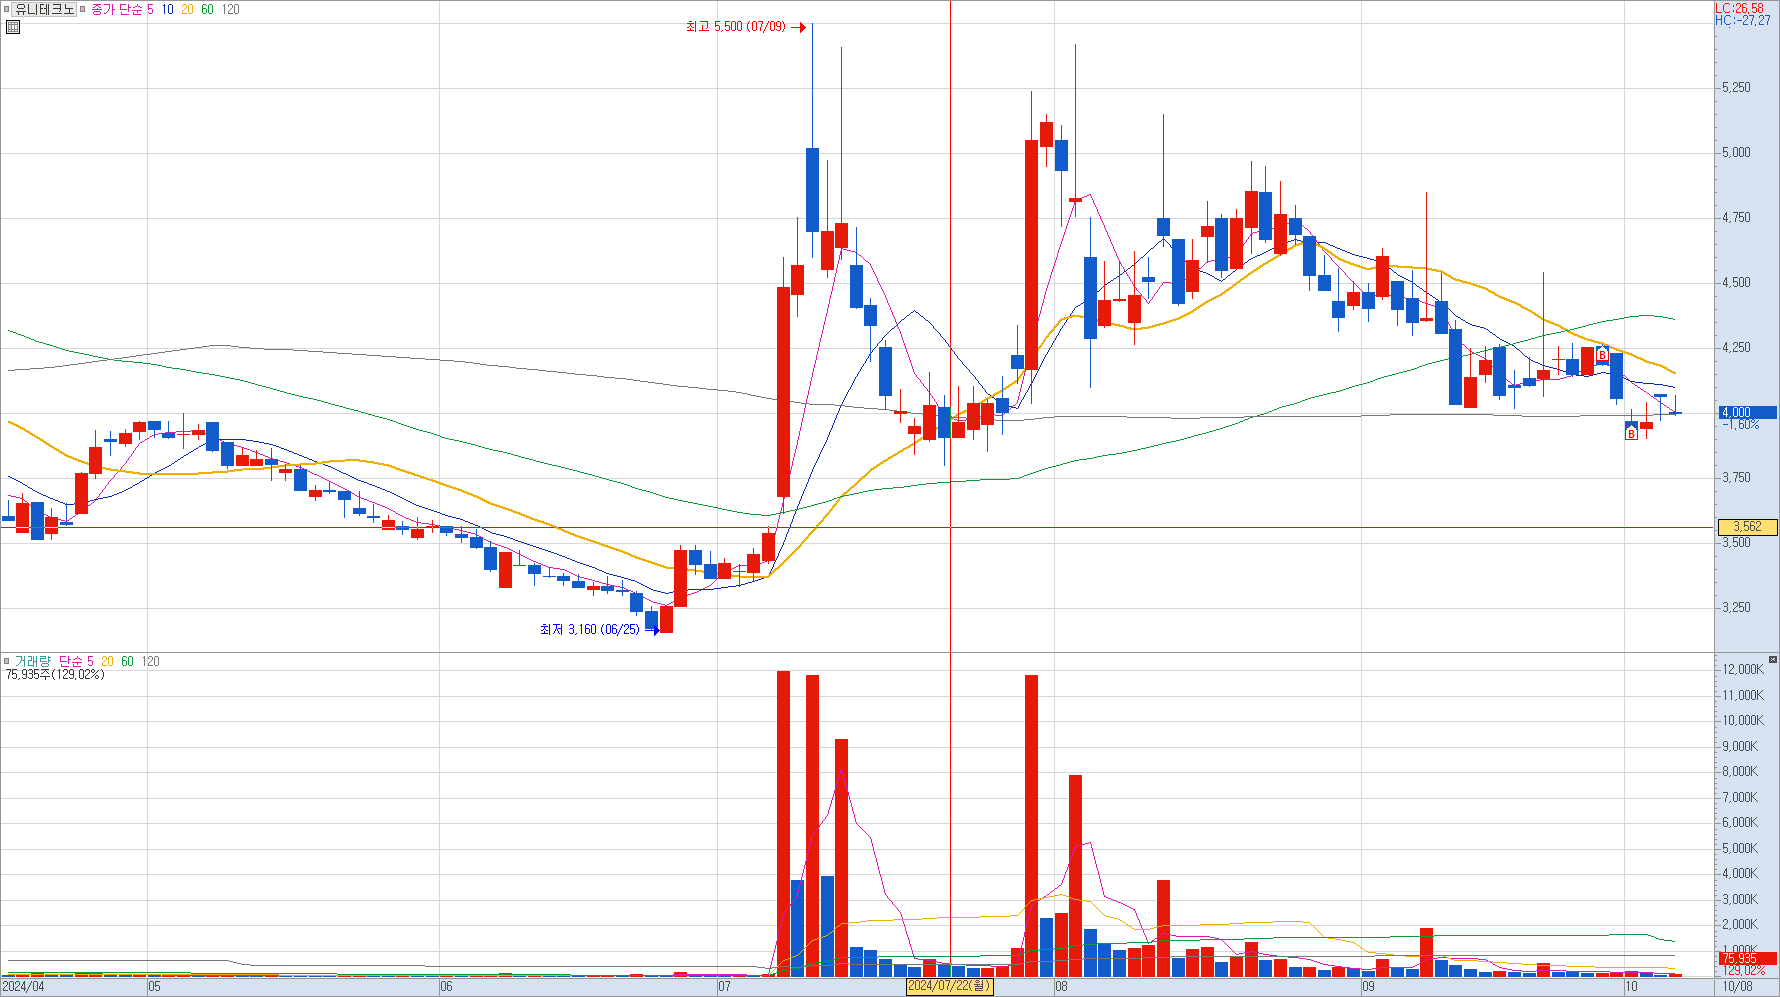Toggle the small square before 유니테크노

click(6, 9)
